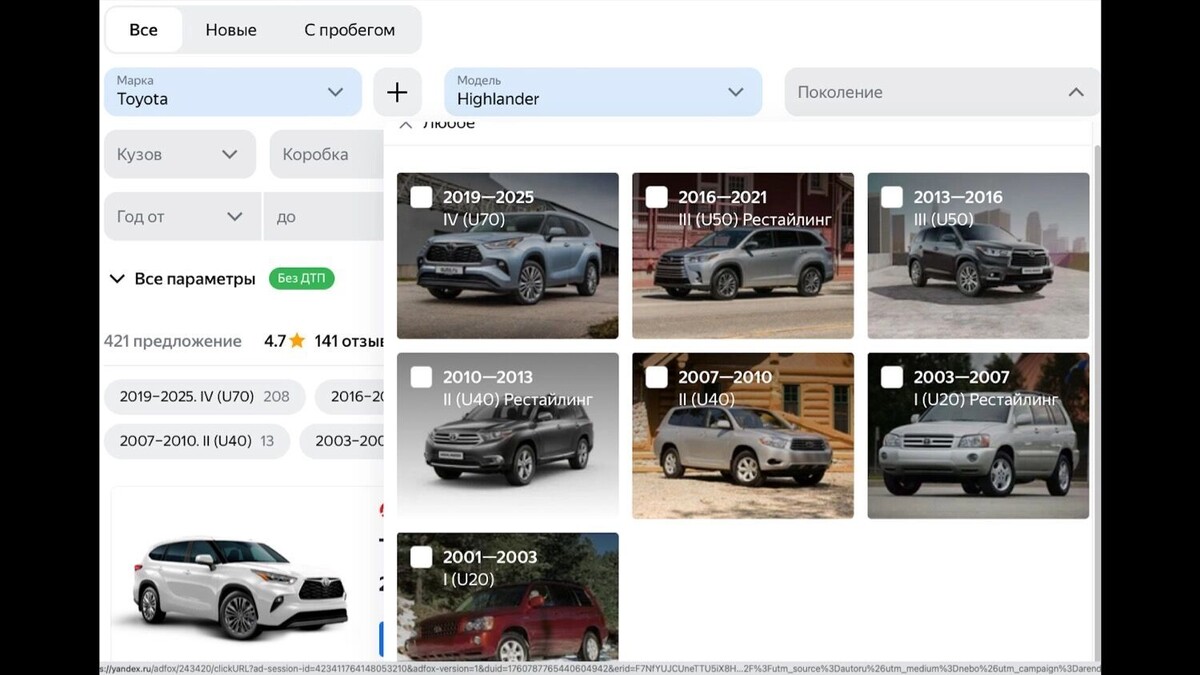Open the Марка dropdown showing Toyota
Image resolution: width=1200 pixels, height=675 pixels.
[232, 91]
